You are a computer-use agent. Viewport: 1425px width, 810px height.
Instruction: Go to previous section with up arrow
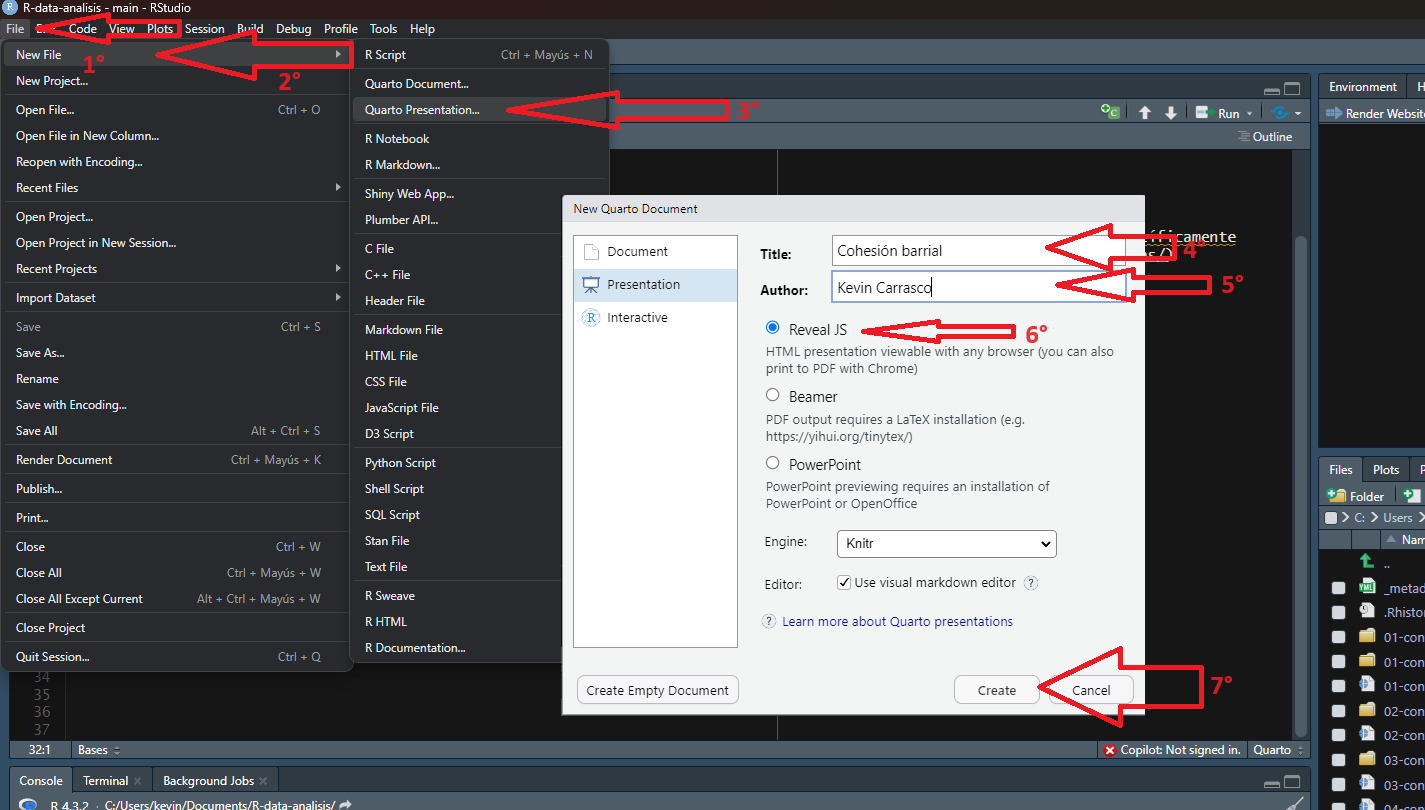point(1145,113)
